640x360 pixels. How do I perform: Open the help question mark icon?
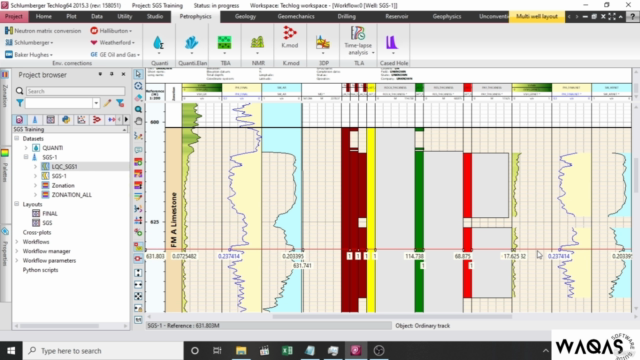(633, 16)
